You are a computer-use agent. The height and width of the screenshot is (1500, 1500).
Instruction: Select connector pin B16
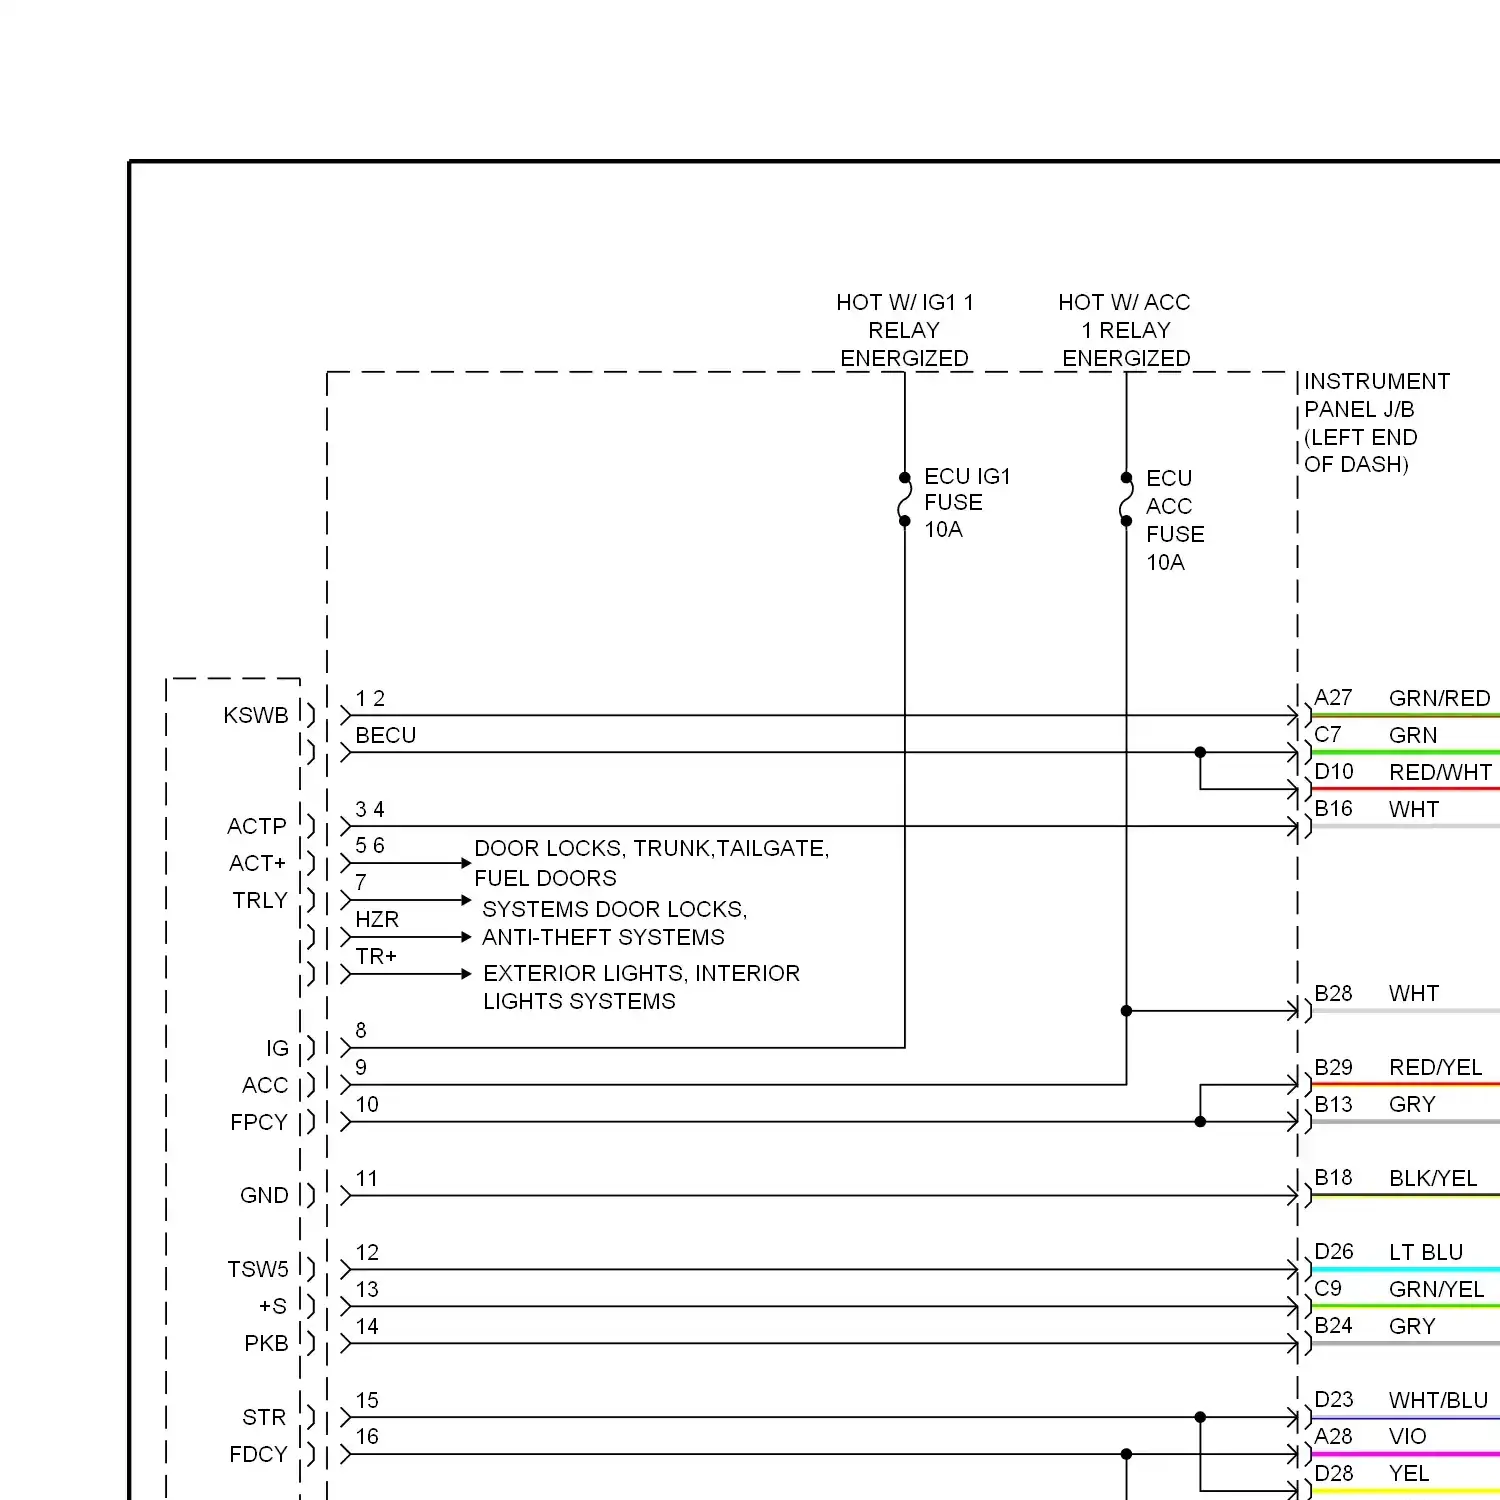pyautogui.click(x=1333, y=808)
